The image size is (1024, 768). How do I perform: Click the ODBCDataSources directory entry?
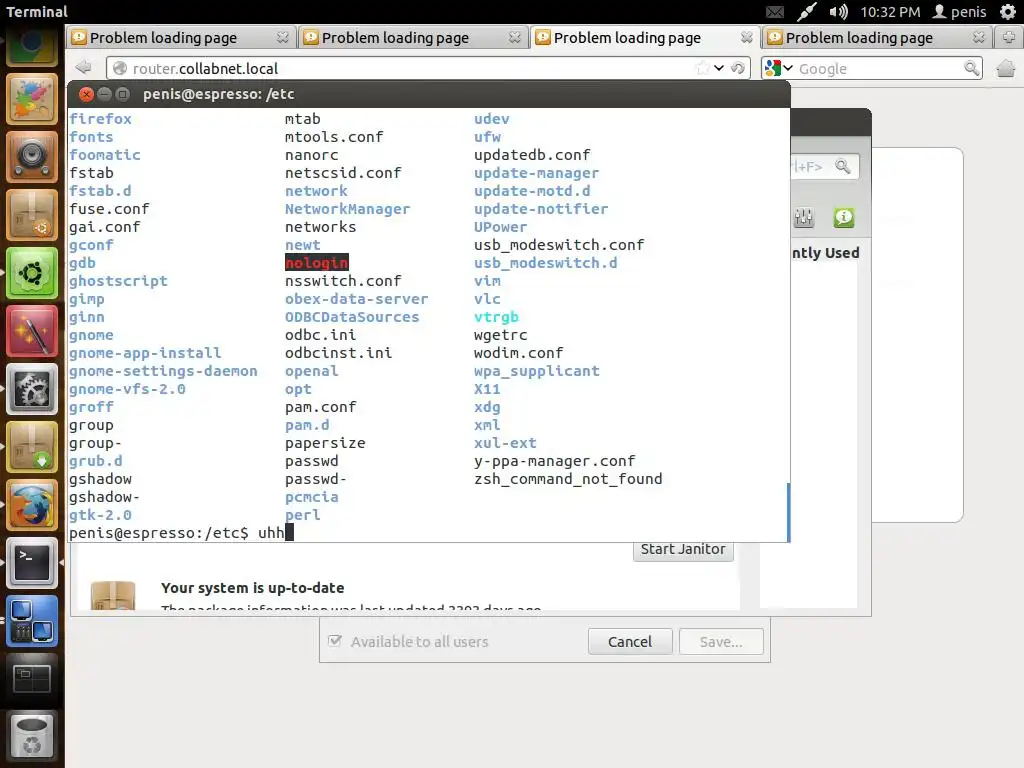(352, 317)
